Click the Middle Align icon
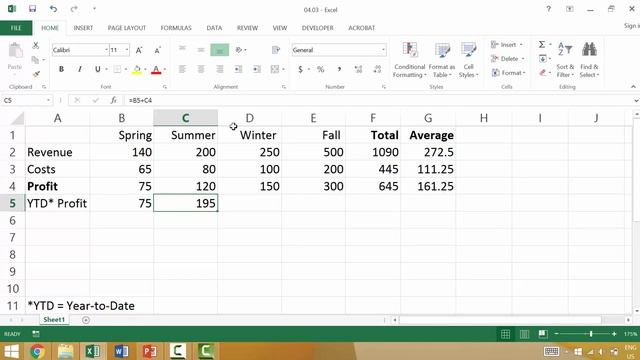This screenshot has height=360, width=640. (201, 49)
